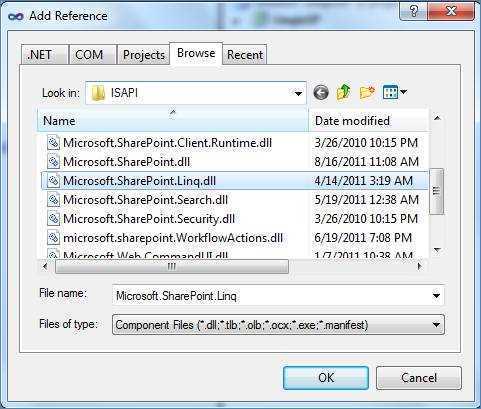Switch to the COM tab
Image resolution: width=481 pixels, height=409 pixels.
click(92, 55)
